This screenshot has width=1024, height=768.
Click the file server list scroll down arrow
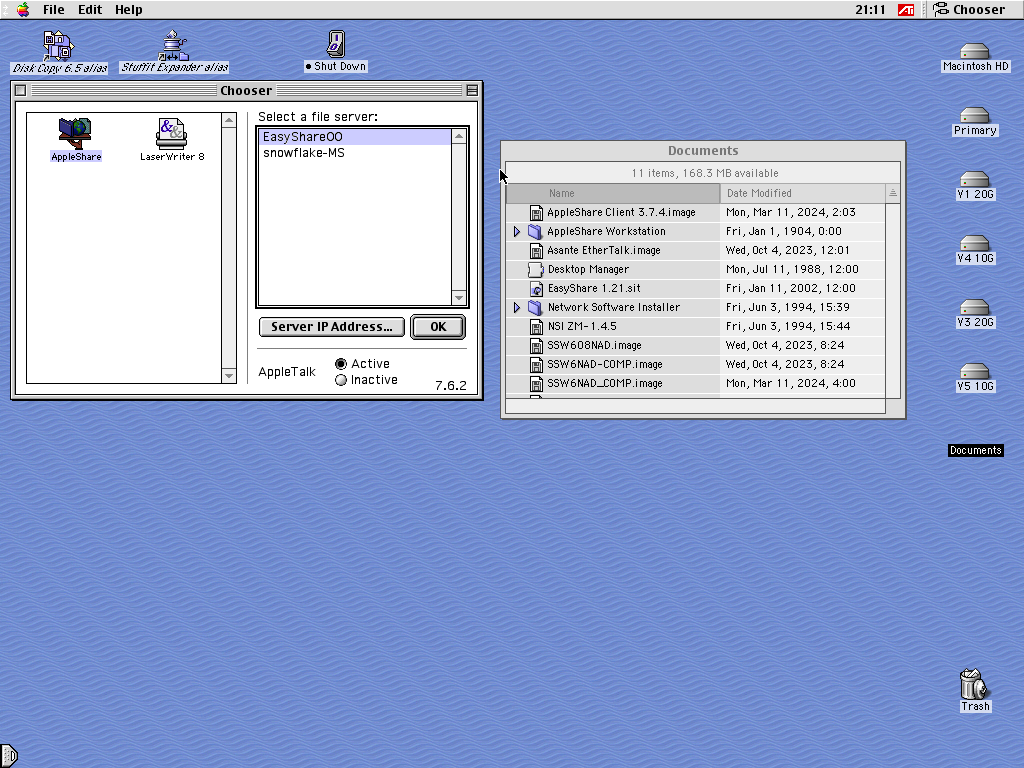458,298
